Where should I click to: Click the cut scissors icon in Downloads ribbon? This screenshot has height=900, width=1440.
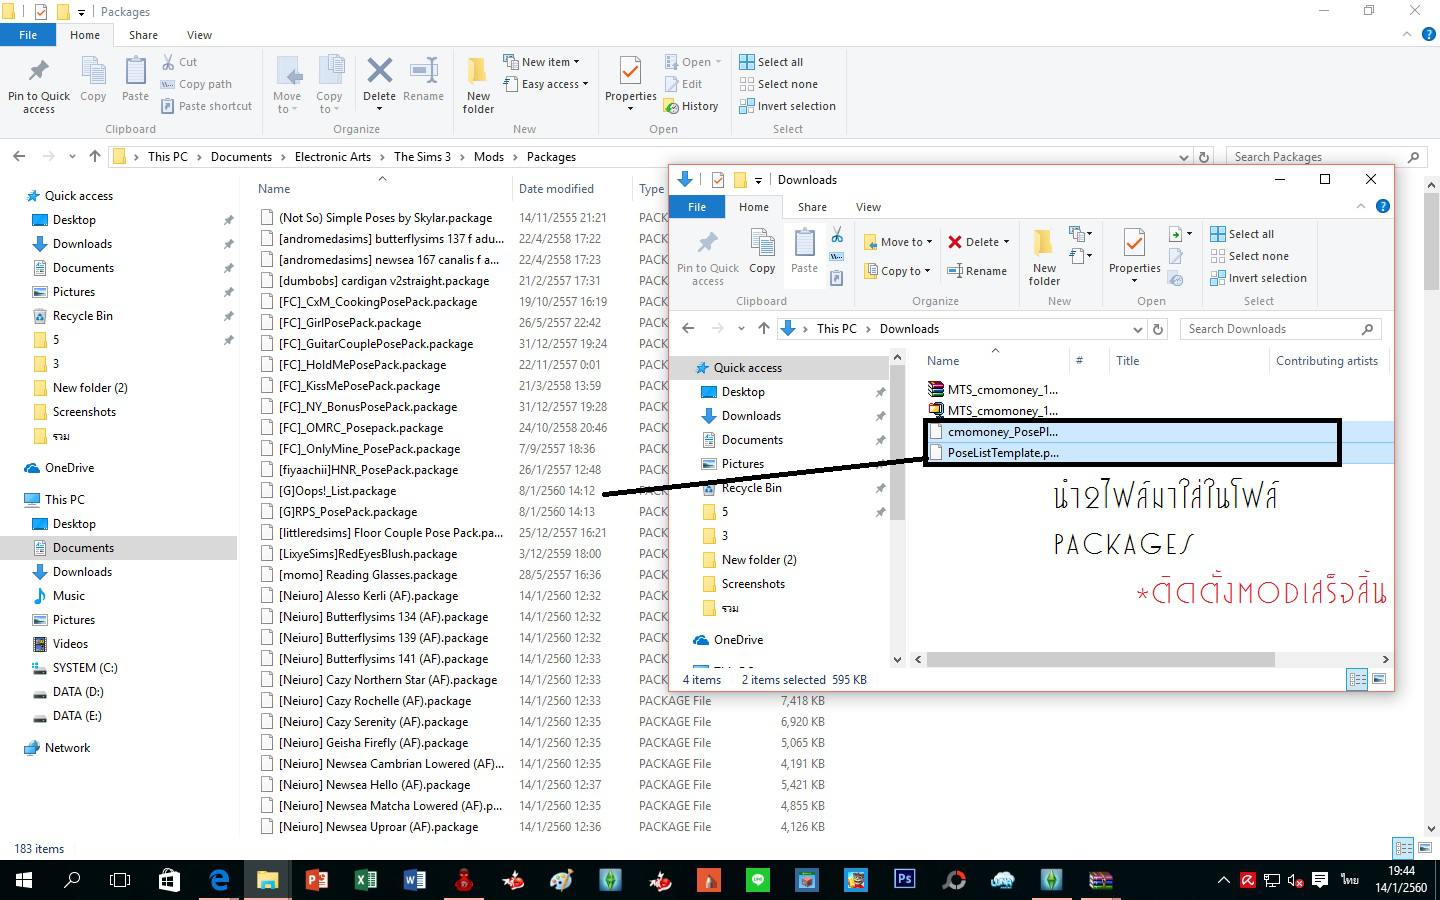(x=837, y=235)
